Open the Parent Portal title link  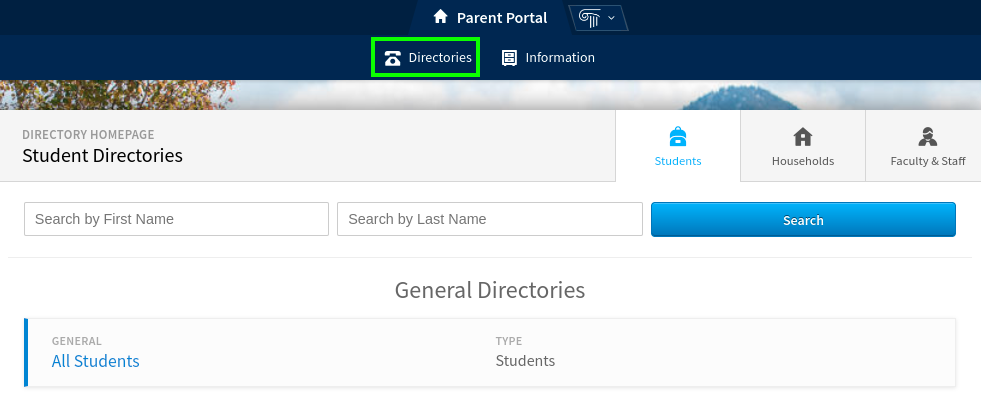click(502, 17)
